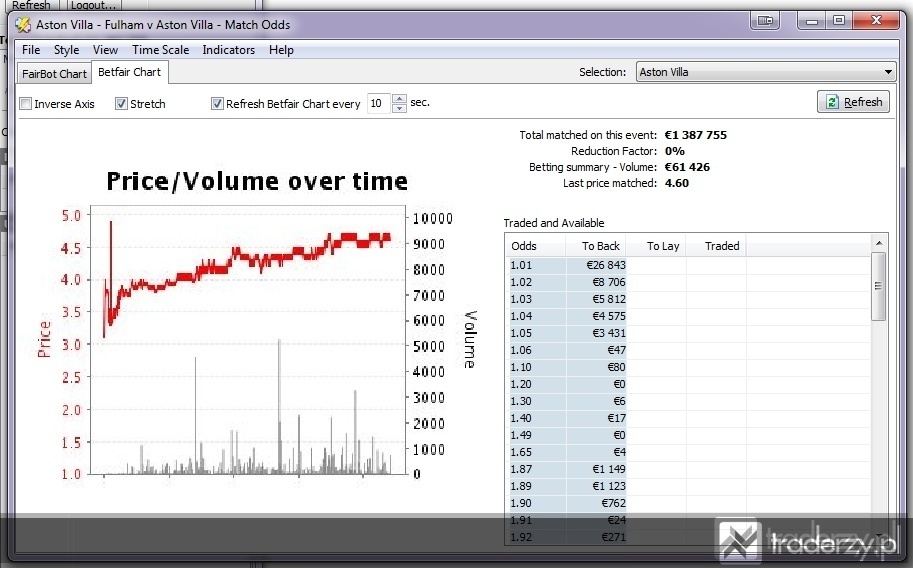Click the scrollbar up arrow in odds table
913x568 pixels.
[x=879, y=243]
